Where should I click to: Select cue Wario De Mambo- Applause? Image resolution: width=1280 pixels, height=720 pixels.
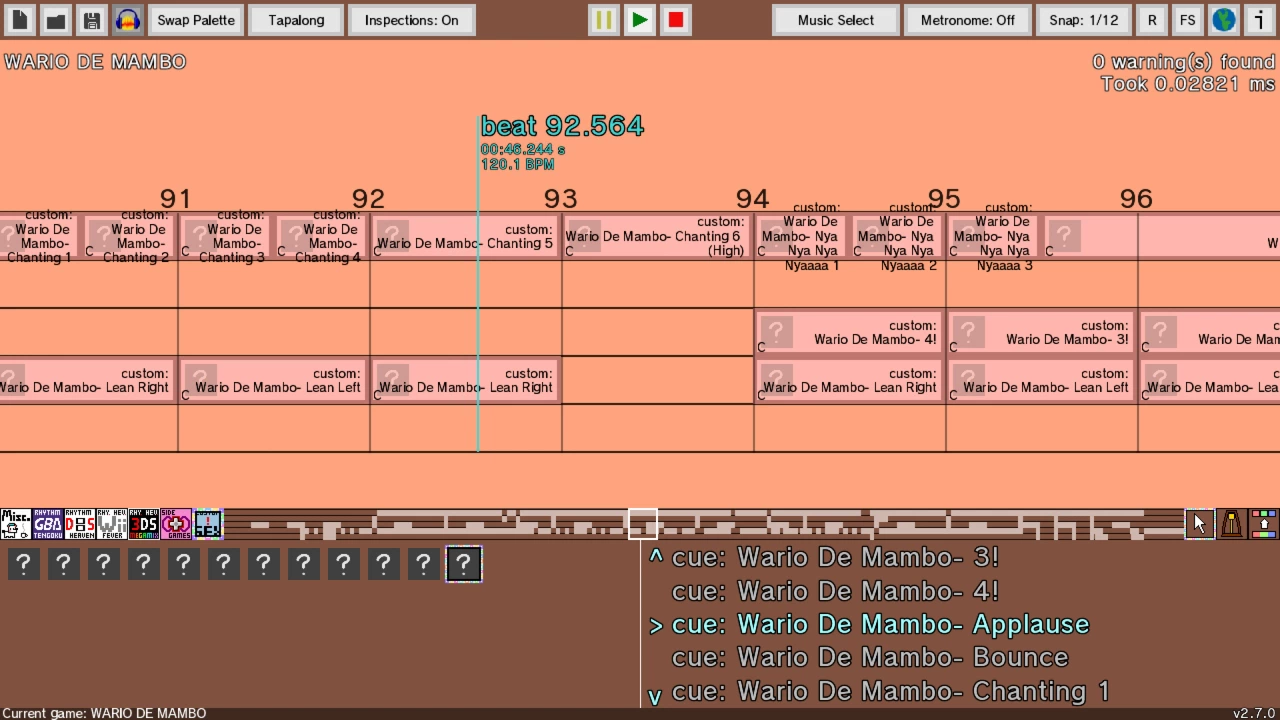click(880, 624)
